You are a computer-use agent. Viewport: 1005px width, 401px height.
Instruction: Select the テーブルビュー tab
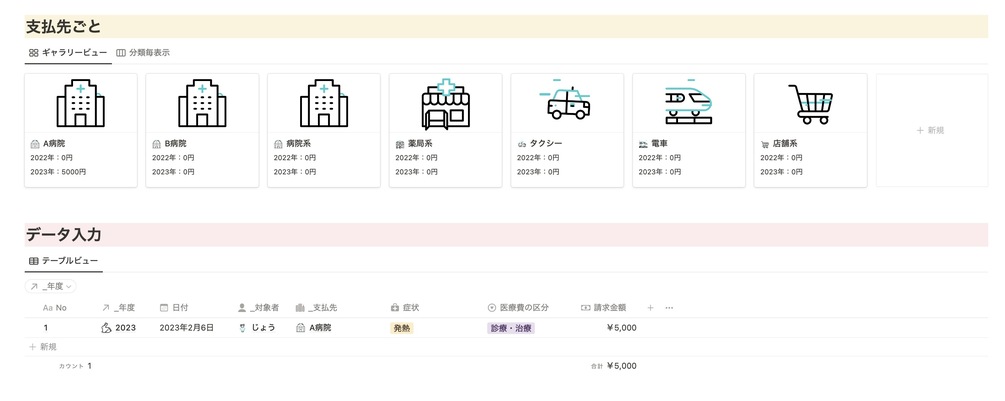pos(63,261)
